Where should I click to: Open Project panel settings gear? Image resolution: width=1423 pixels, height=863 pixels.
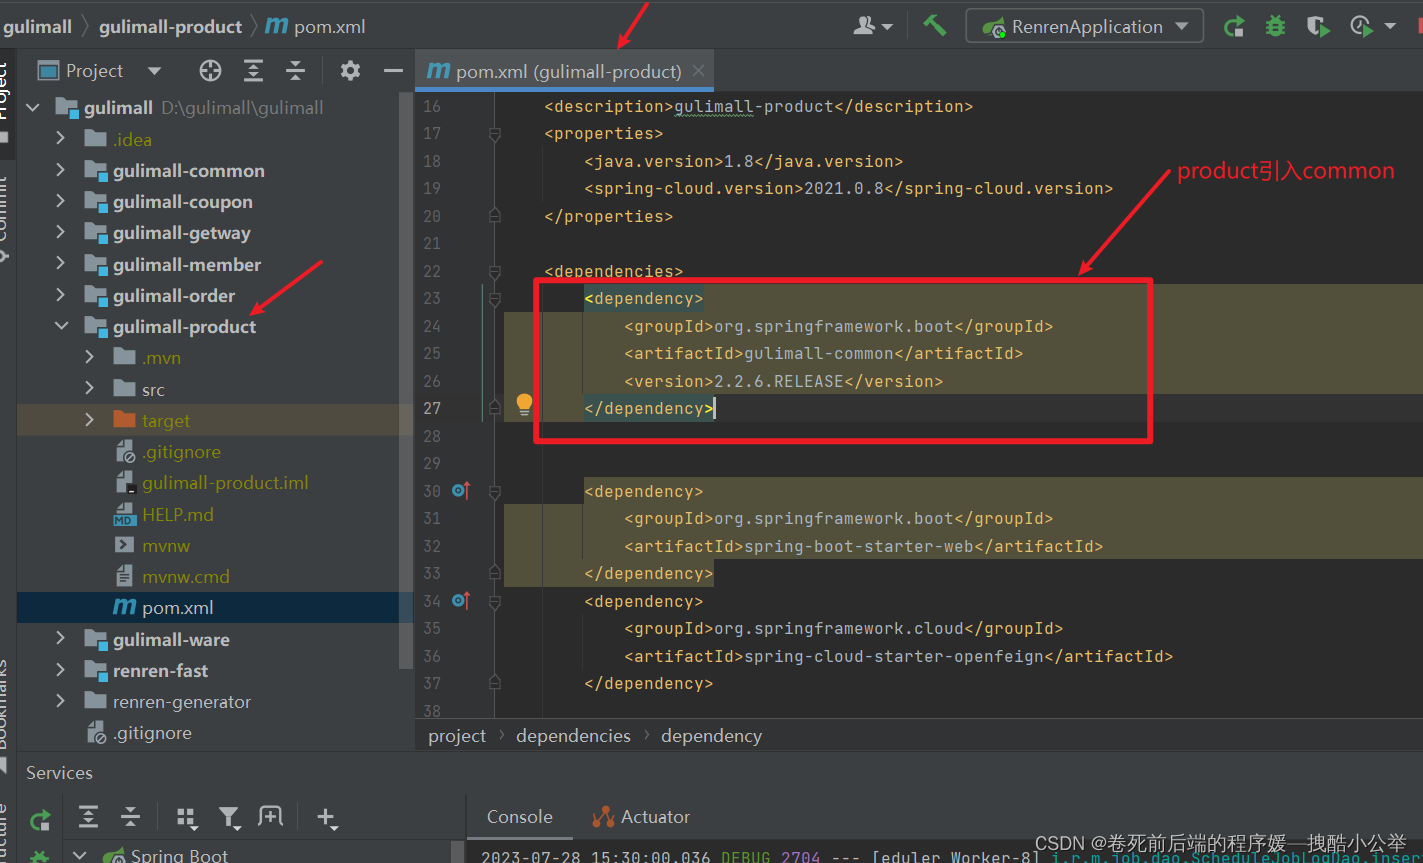(x=349, y=70)
